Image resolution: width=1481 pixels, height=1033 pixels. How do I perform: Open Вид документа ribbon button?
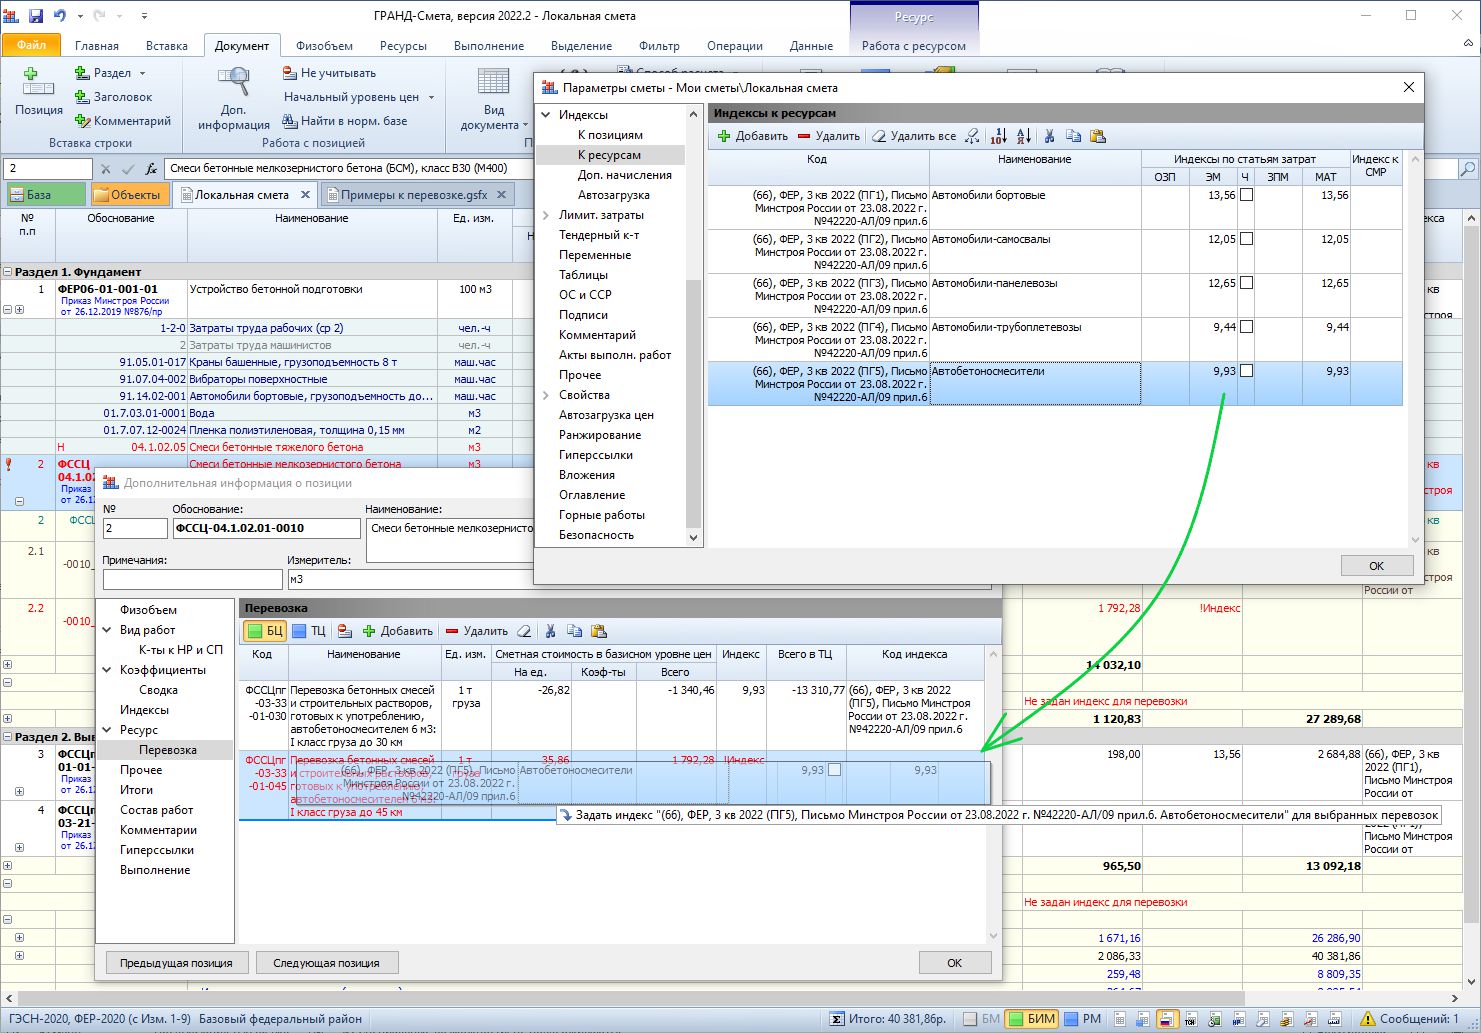tap(494, 100)
